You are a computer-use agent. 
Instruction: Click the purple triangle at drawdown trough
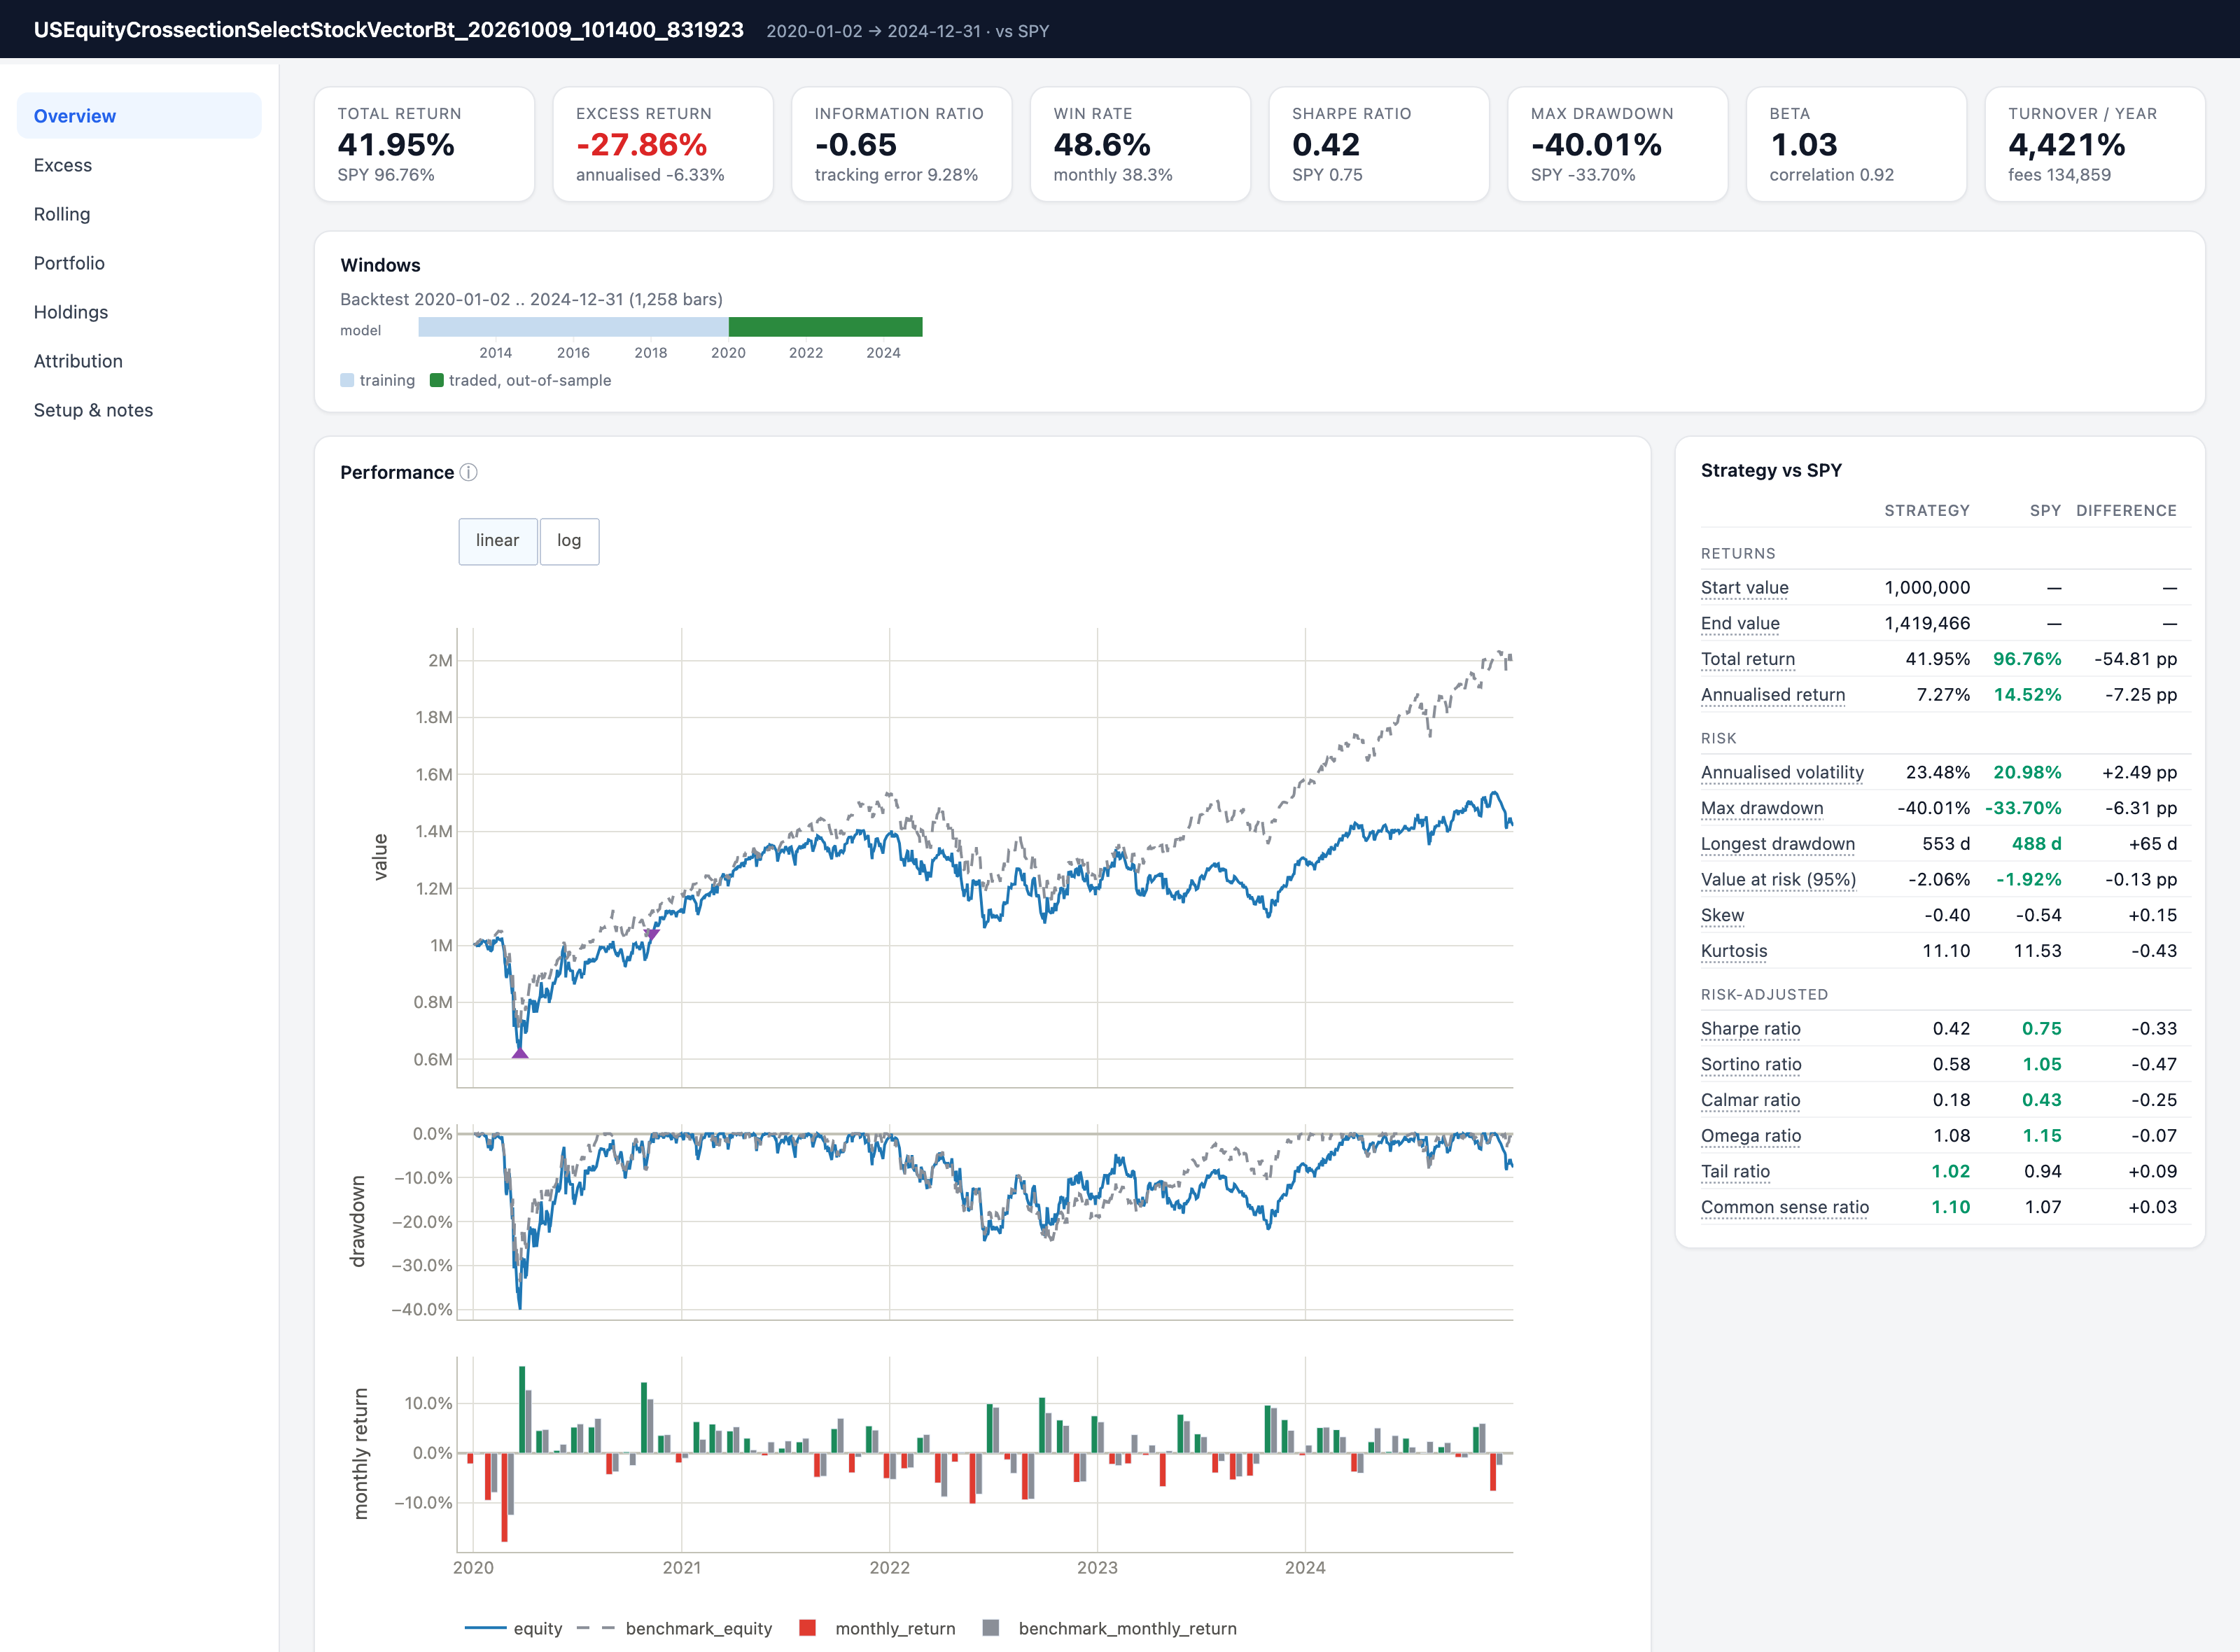coord(520,1052)
